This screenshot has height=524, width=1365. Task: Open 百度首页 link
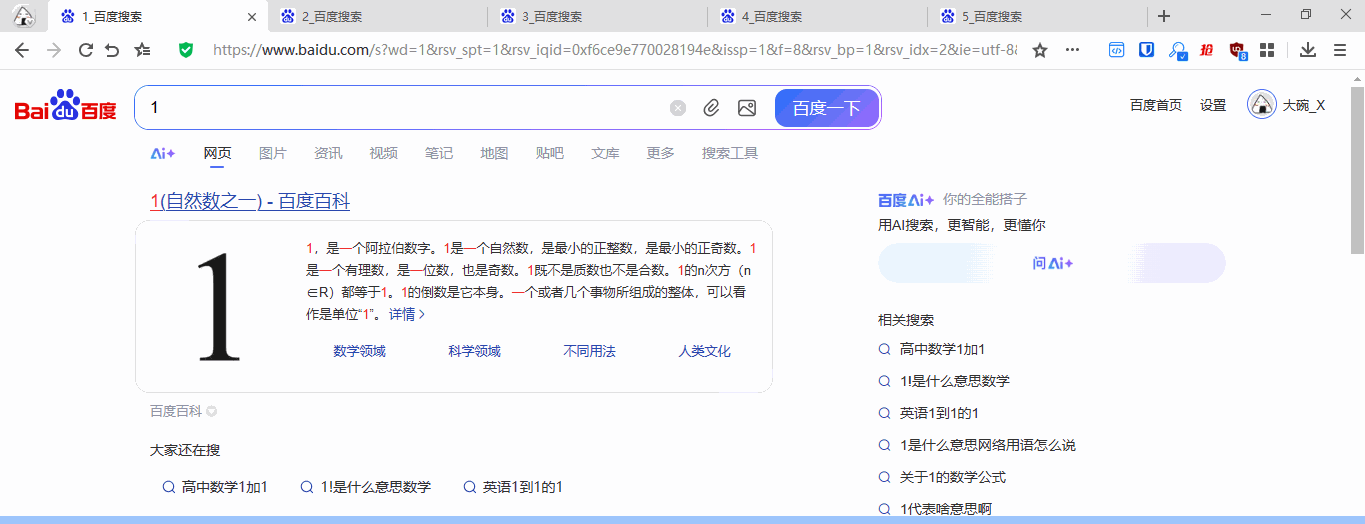pos(1156,105)
